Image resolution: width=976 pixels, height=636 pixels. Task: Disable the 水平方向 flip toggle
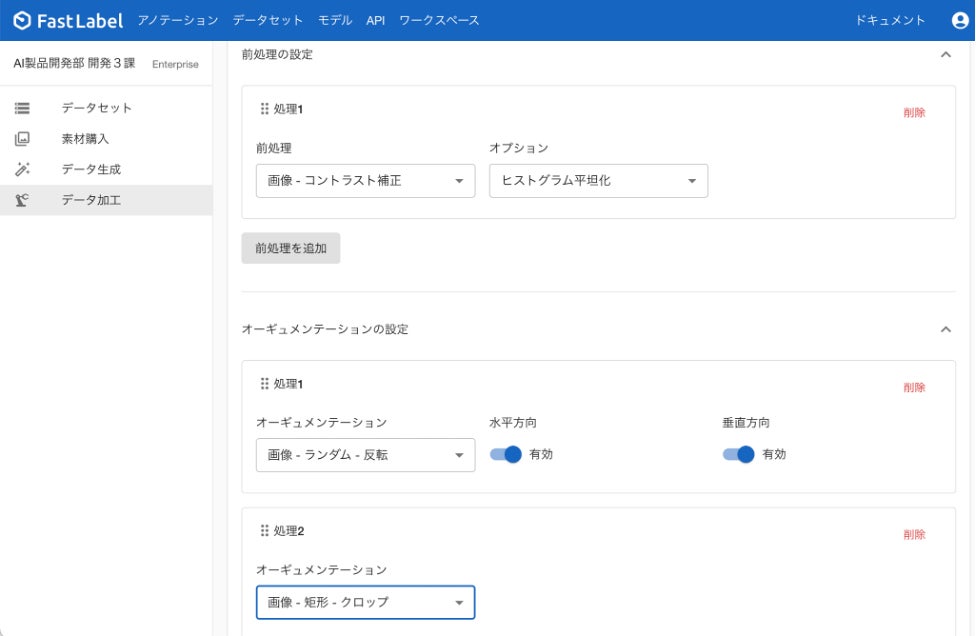point(506,454)
